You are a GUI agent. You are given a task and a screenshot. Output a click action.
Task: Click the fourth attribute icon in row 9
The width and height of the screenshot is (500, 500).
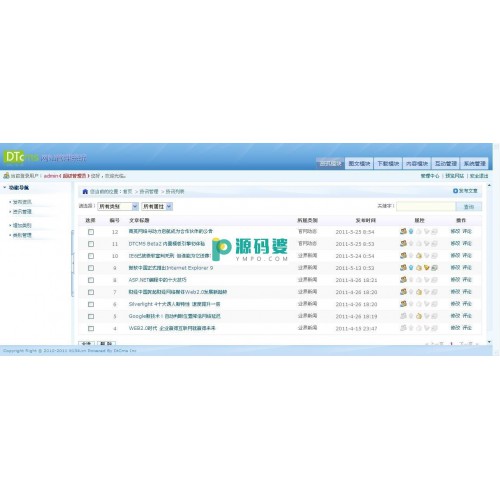click(427, 267)
